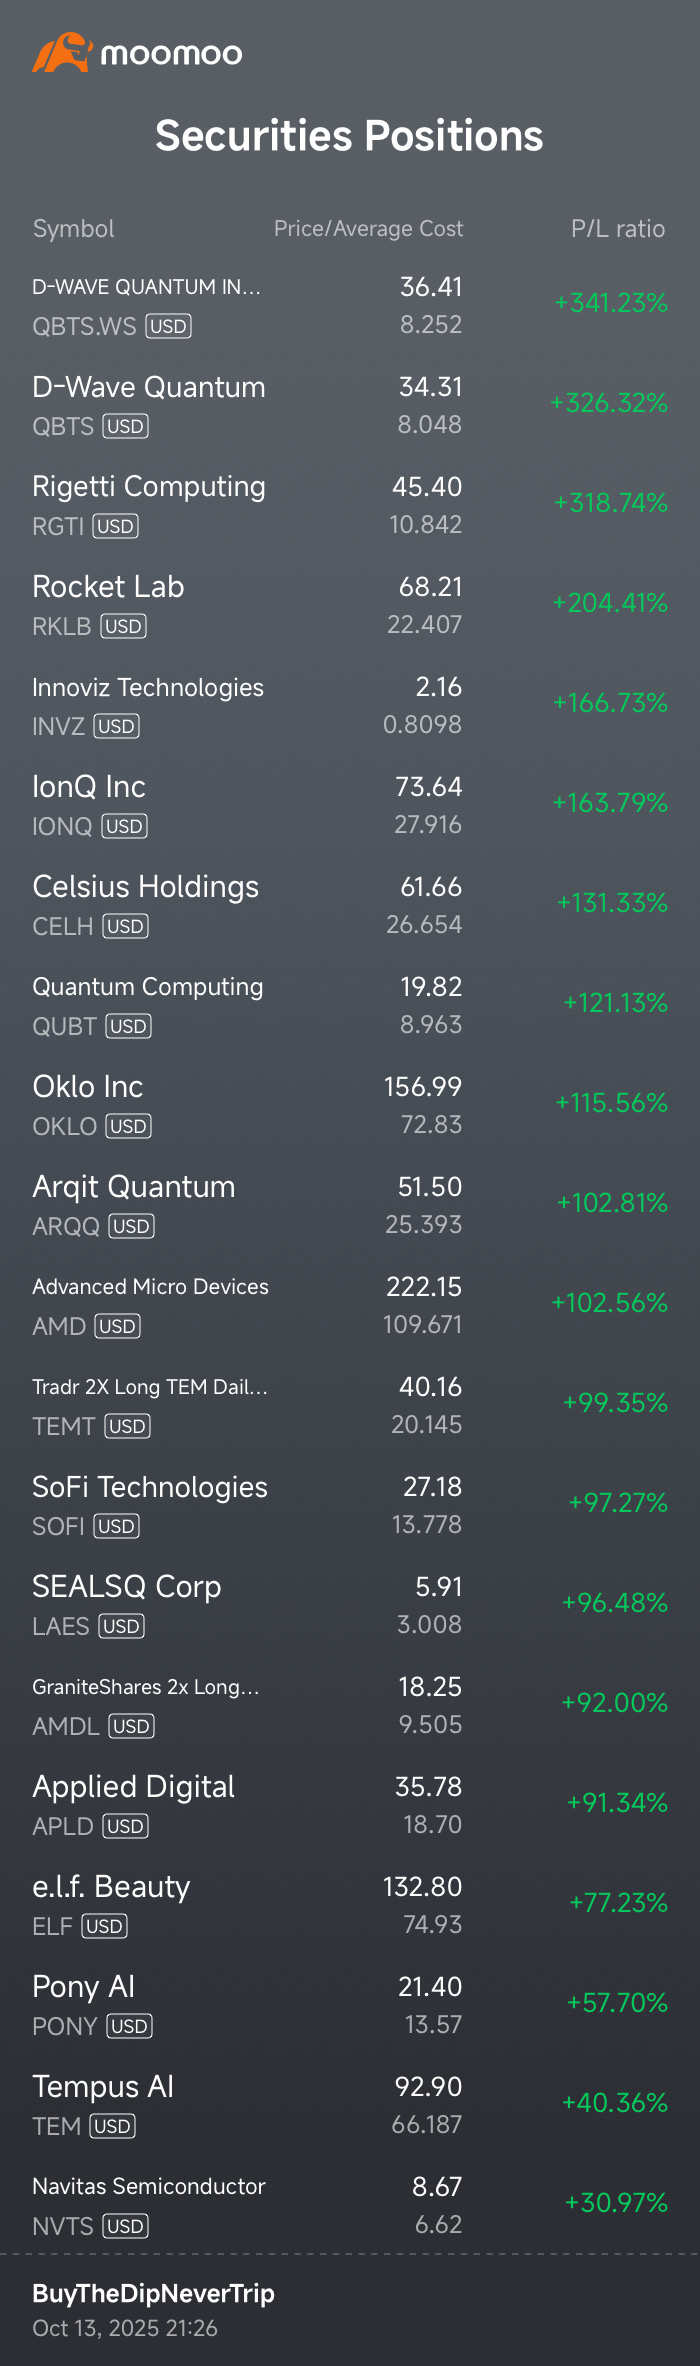Click the USD badge next to OKLO

tap(128, 1126)
